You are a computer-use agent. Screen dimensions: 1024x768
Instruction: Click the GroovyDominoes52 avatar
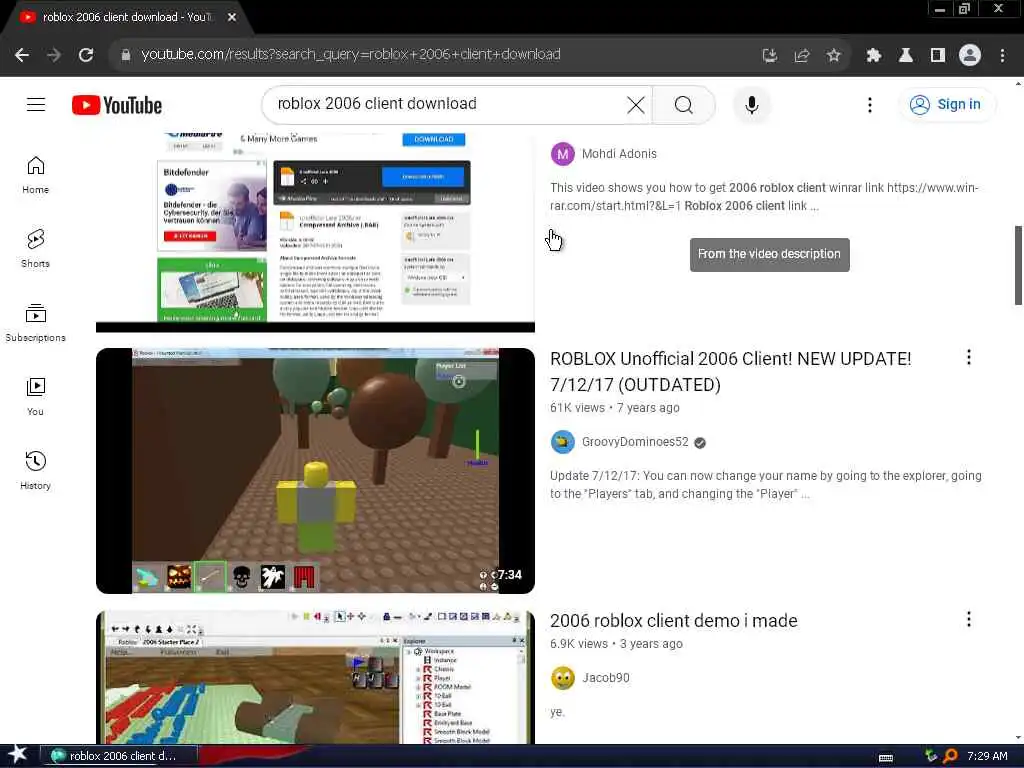click(x=562, y=442)
